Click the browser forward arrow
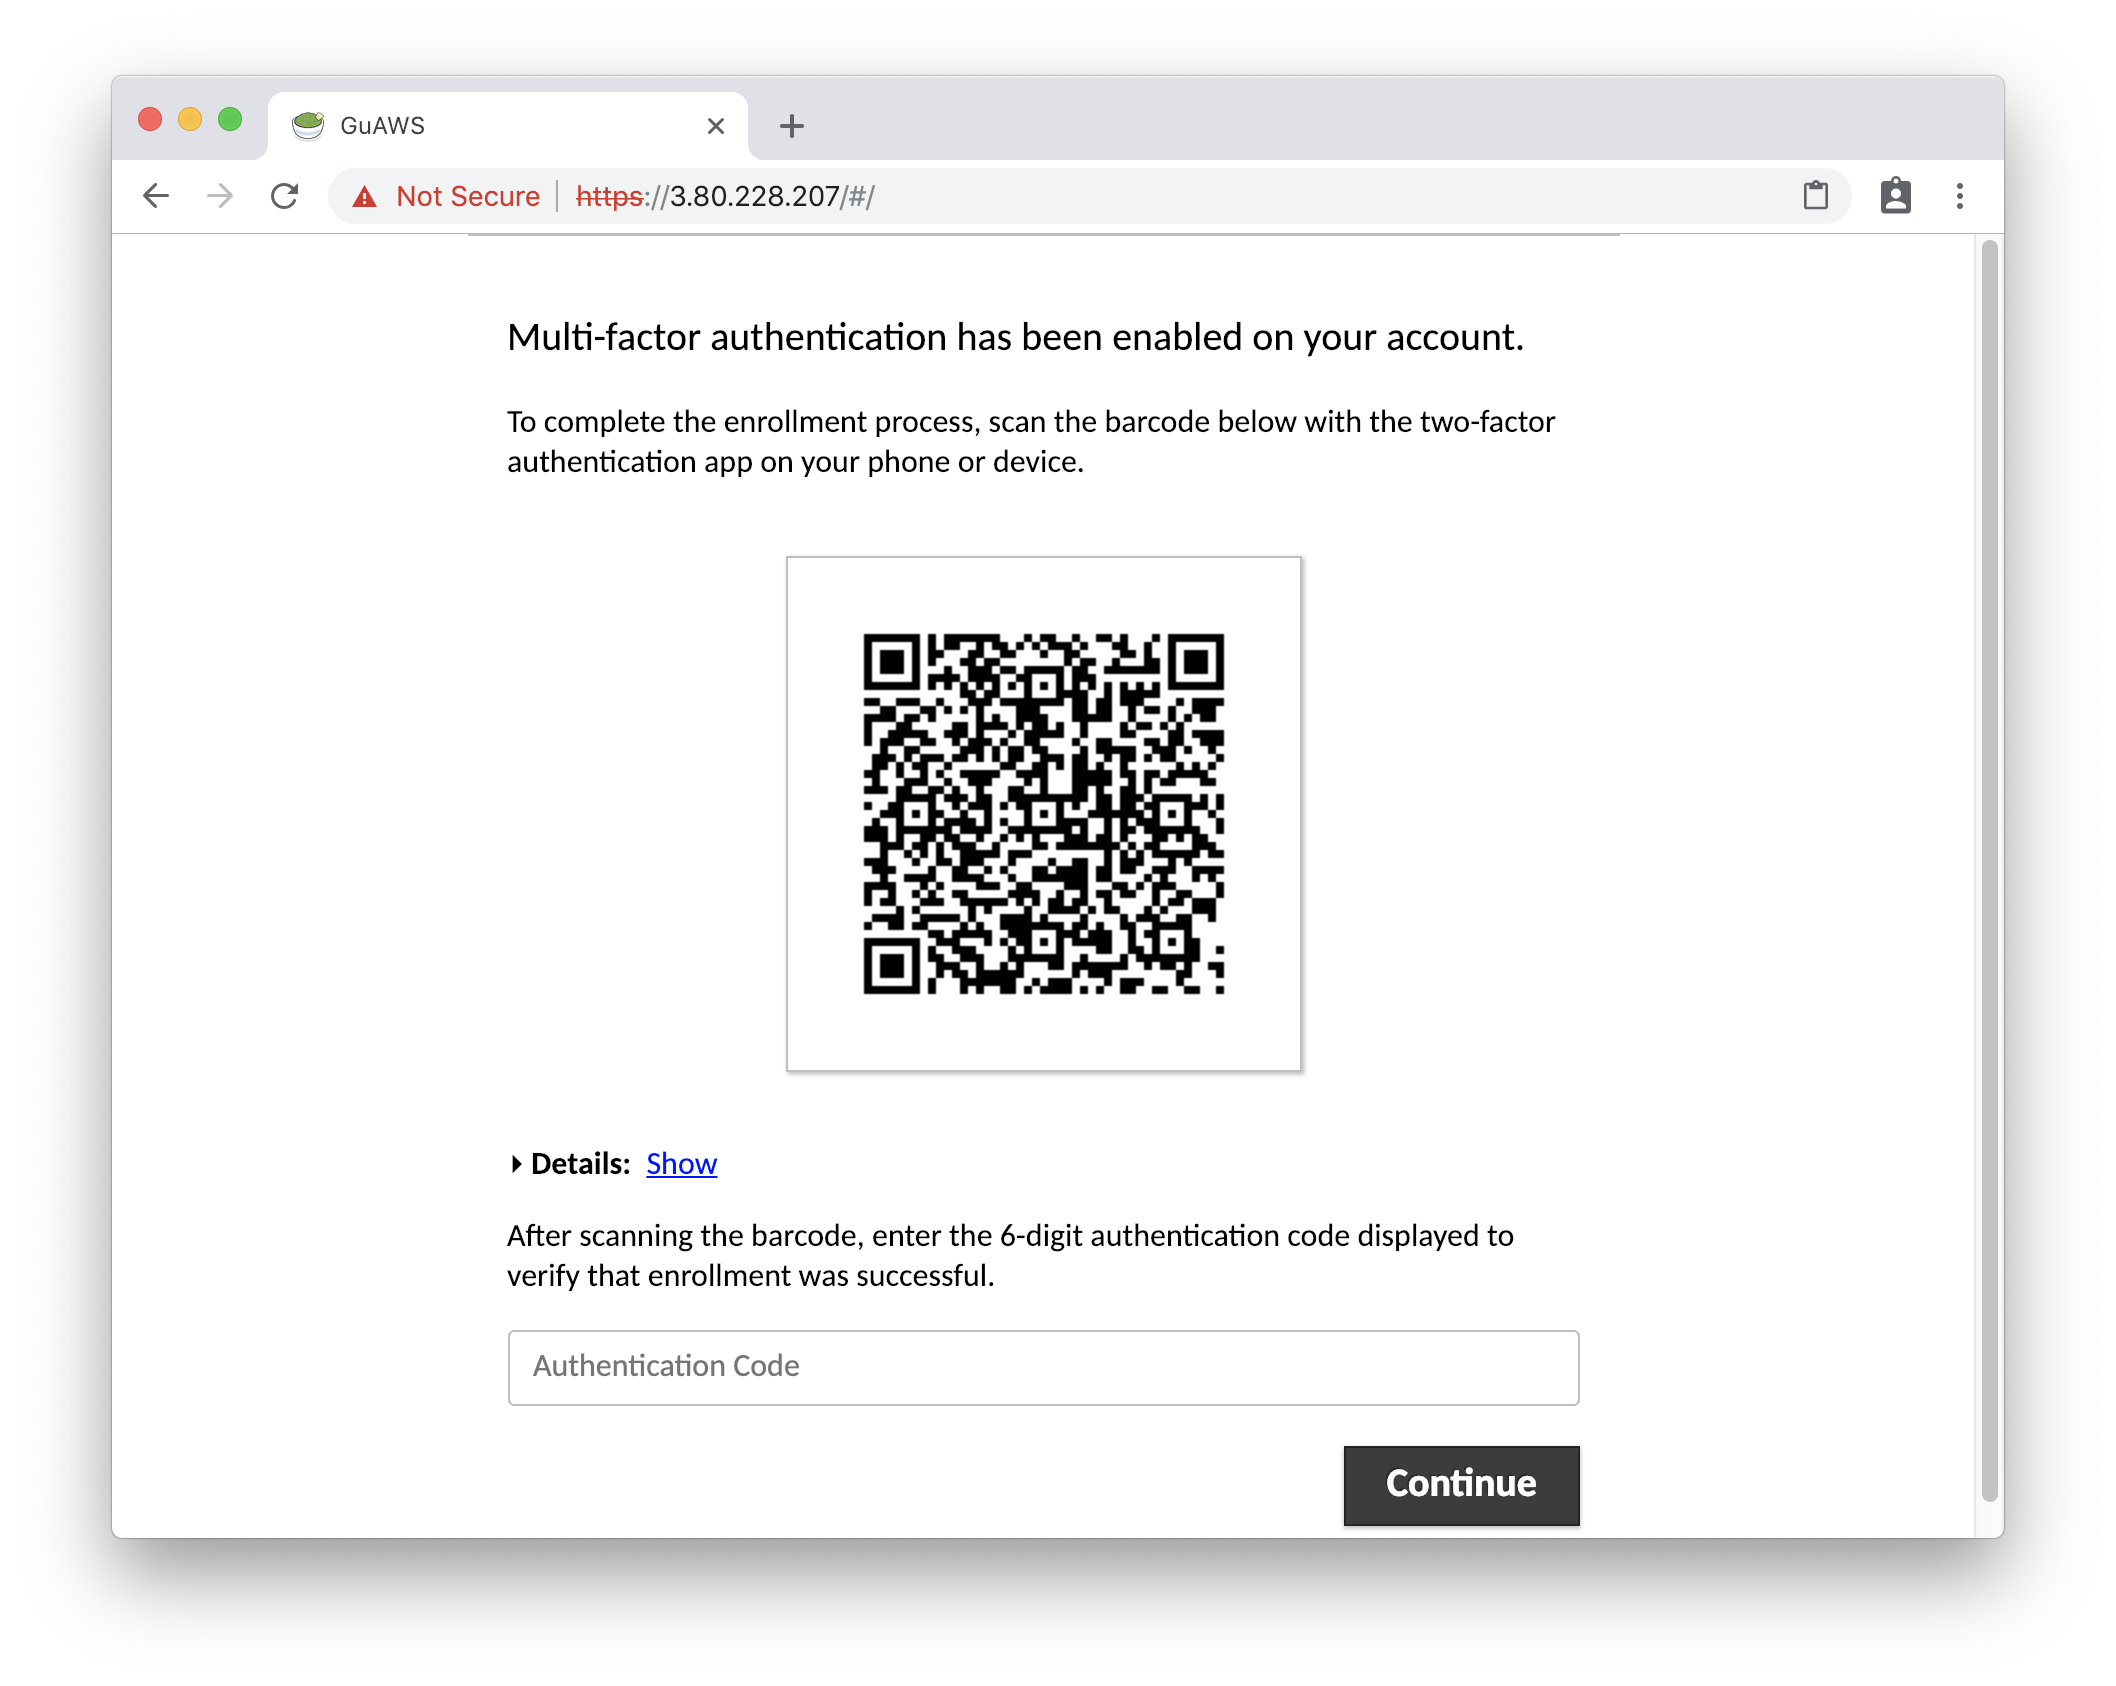The image size is (2116, 1686). click(x=220, y=196)
